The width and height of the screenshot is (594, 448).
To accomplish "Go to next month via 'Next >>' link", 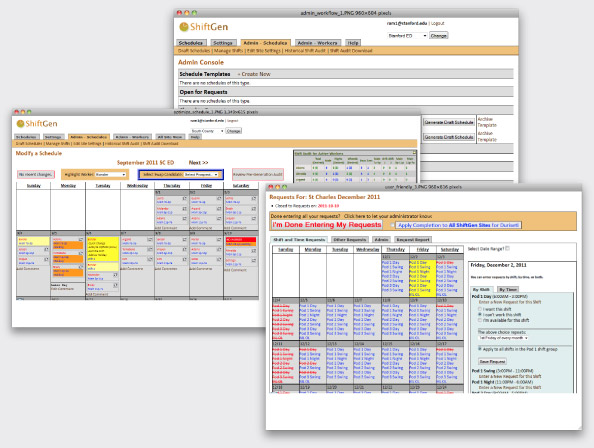I will (x=199, y=162).
